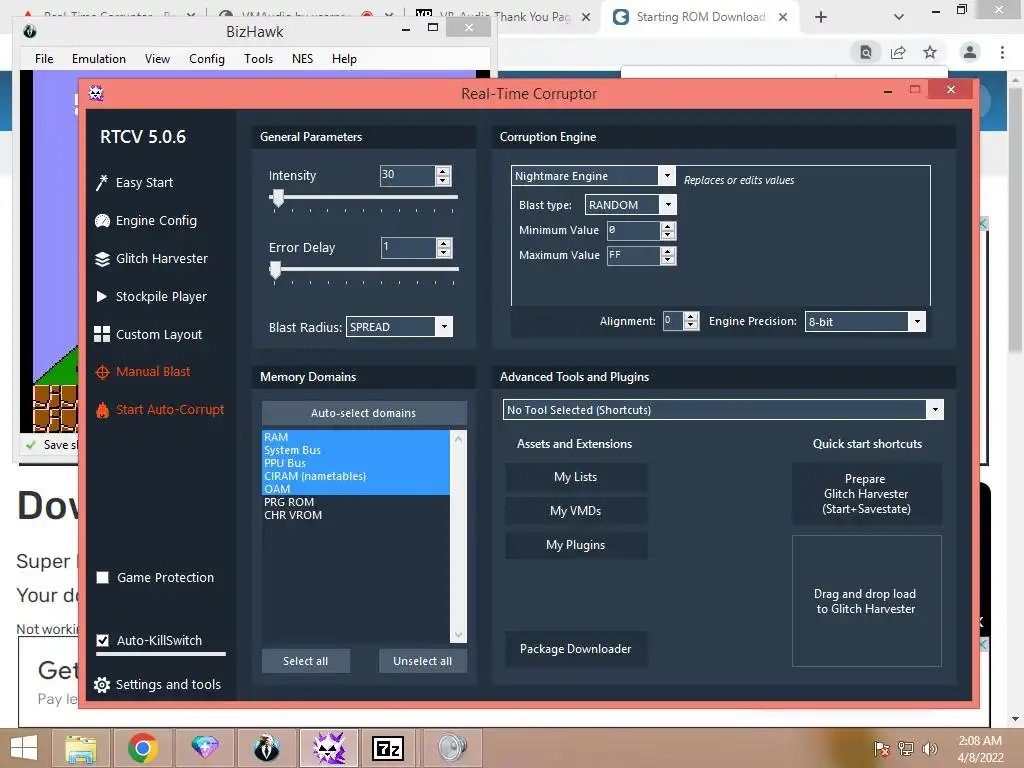Click the BizHawk window logo icon
1024x768 pixels.
tap(29, 31)
